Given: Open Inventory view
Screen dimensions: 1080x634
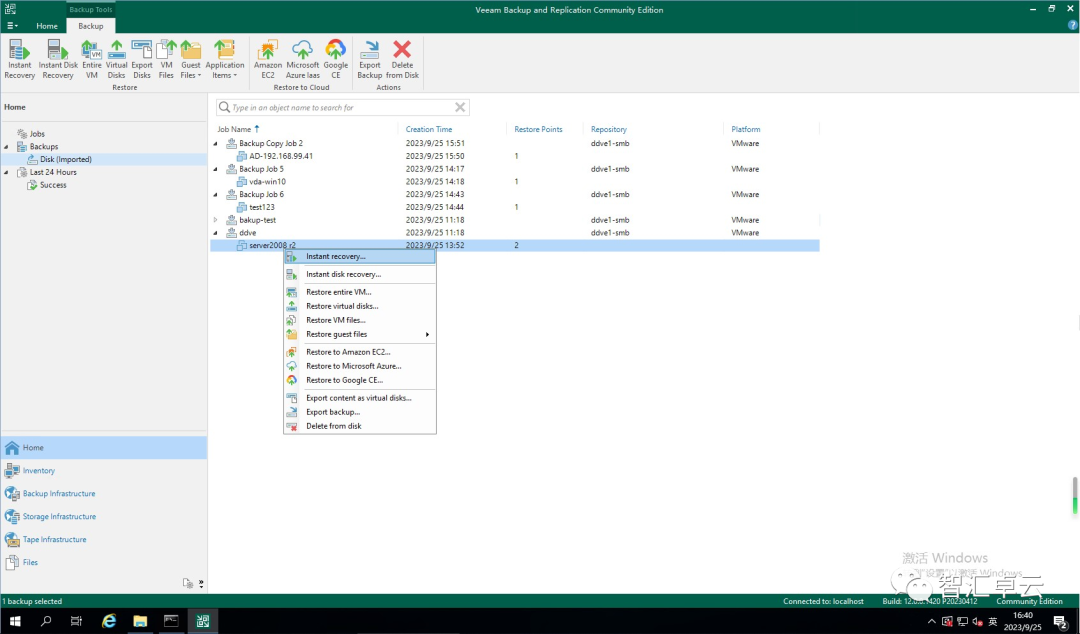Looking at the screenshot, I should (104, 471).
